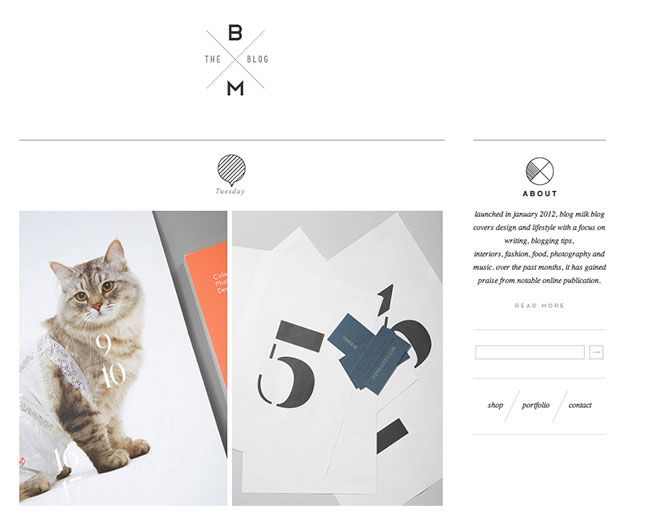Focus the sidebar search input field

[530, 352]
